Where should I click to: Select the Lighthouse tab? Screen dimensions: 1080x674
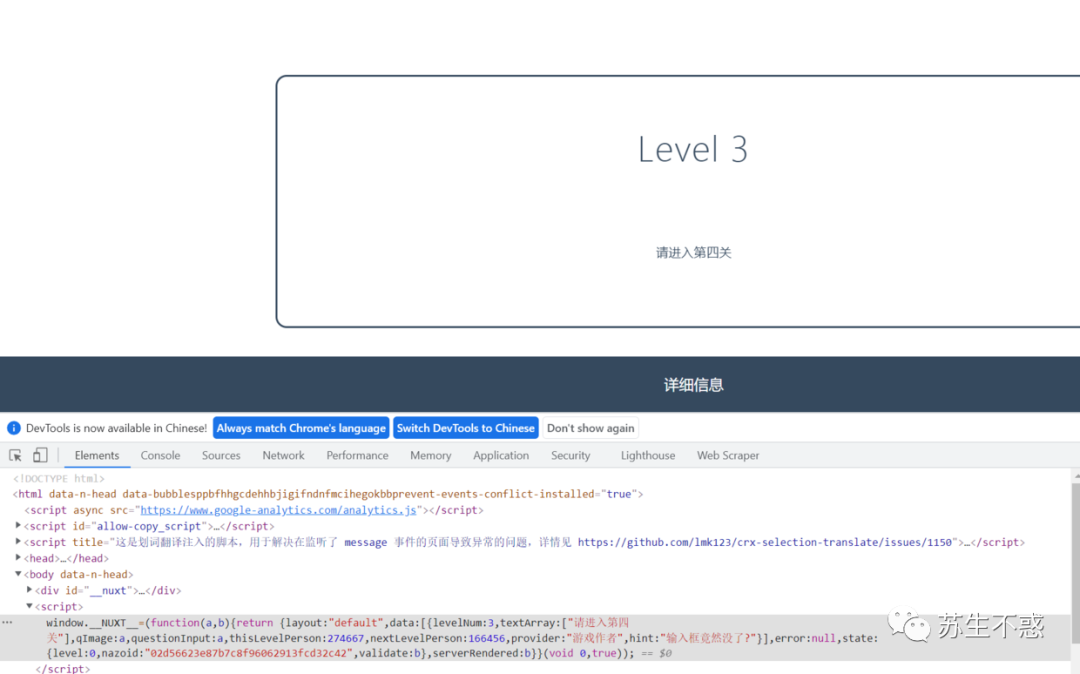(647, 455)
